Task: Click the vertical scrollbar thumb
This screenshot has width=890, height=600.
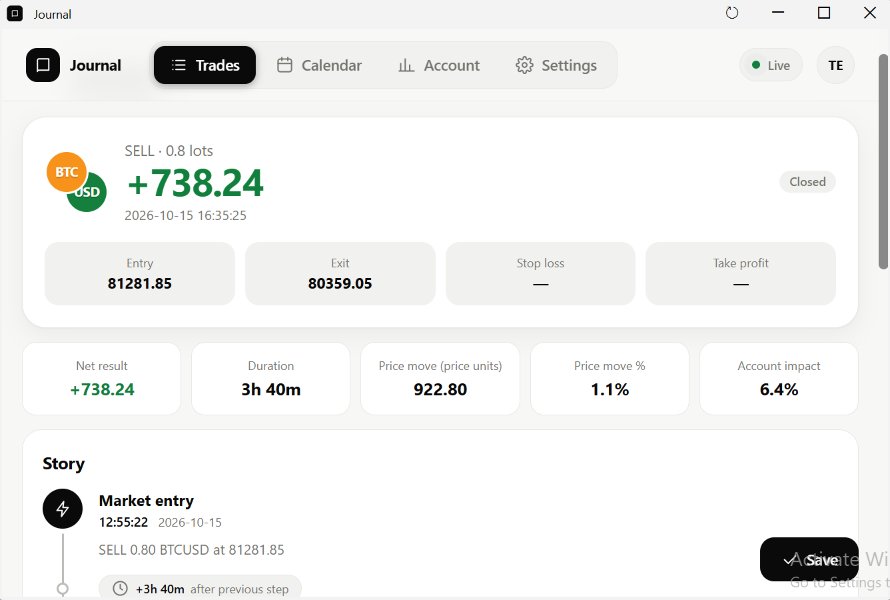Action: [883, 162]
